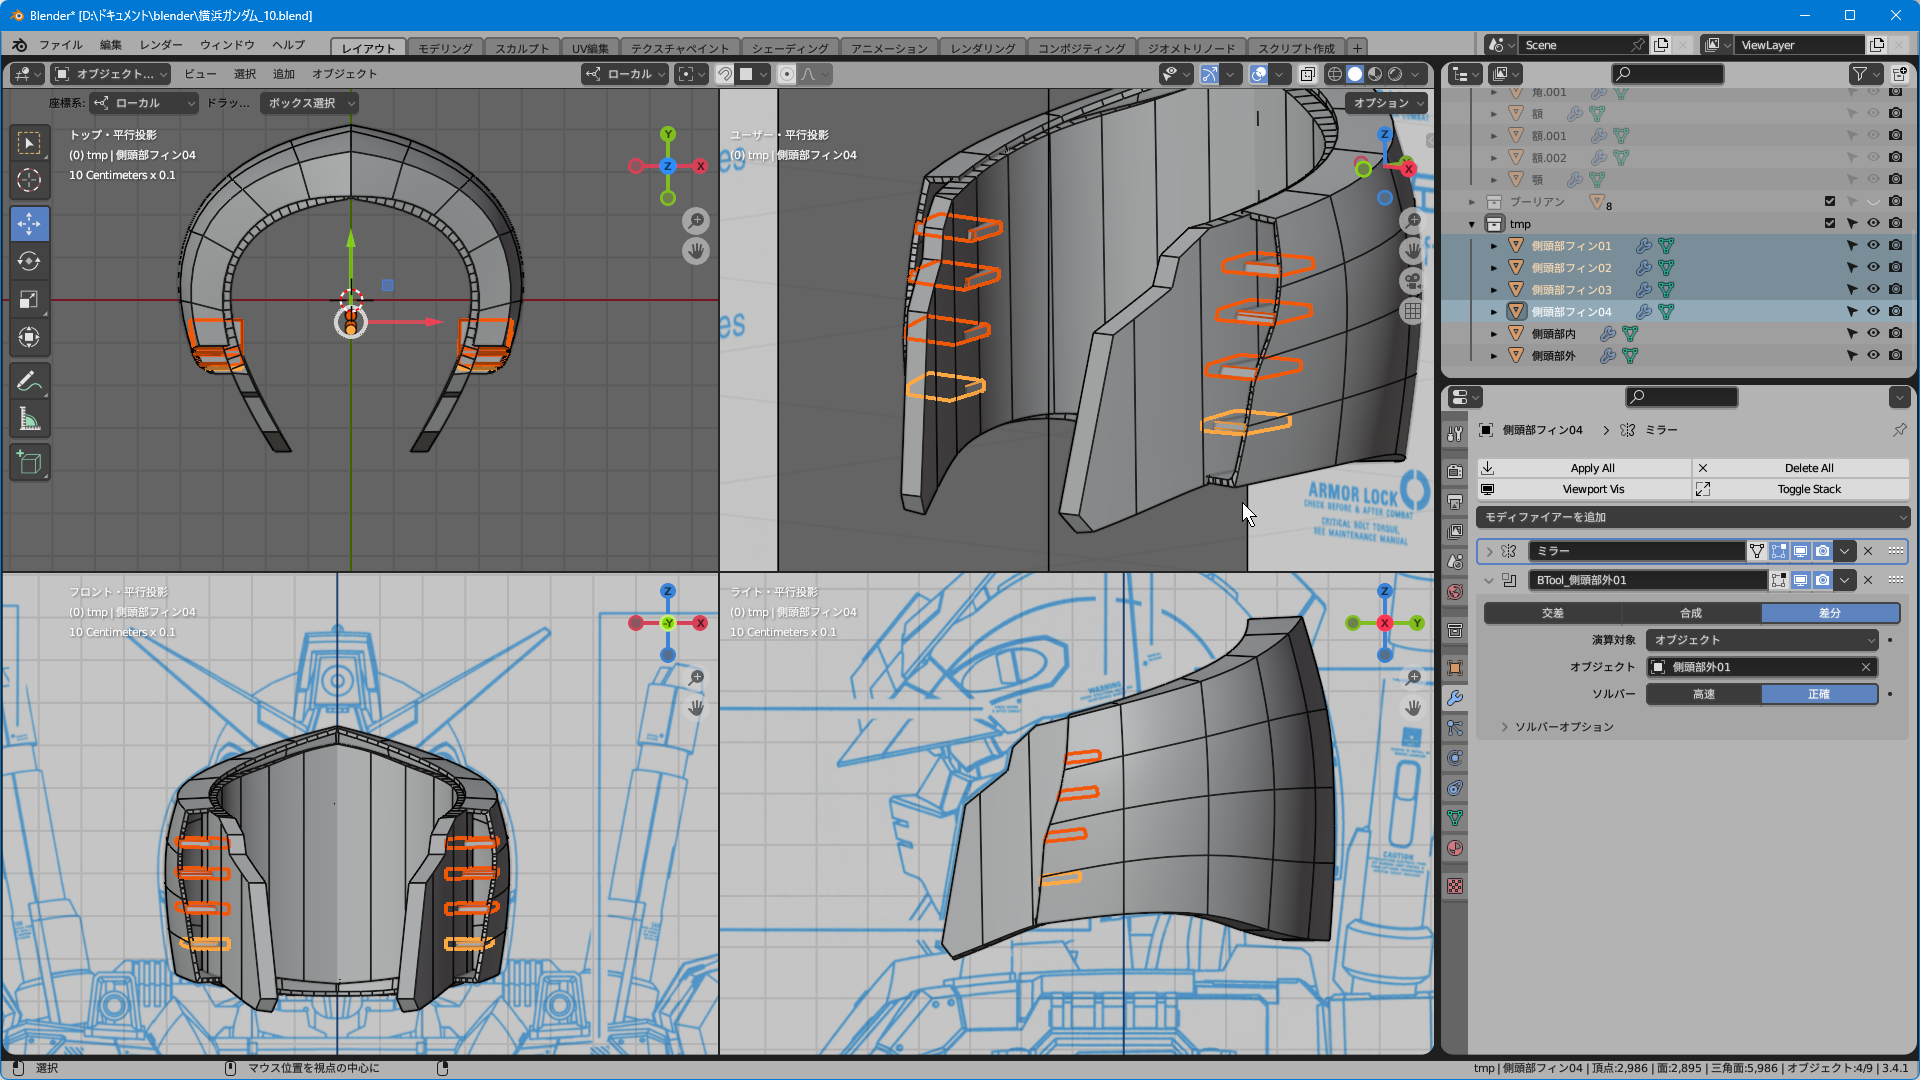Click the Toggle Stack button
This screenshot has width=1920, height=1080.
pyautogui.click(x=1808, y=489)
